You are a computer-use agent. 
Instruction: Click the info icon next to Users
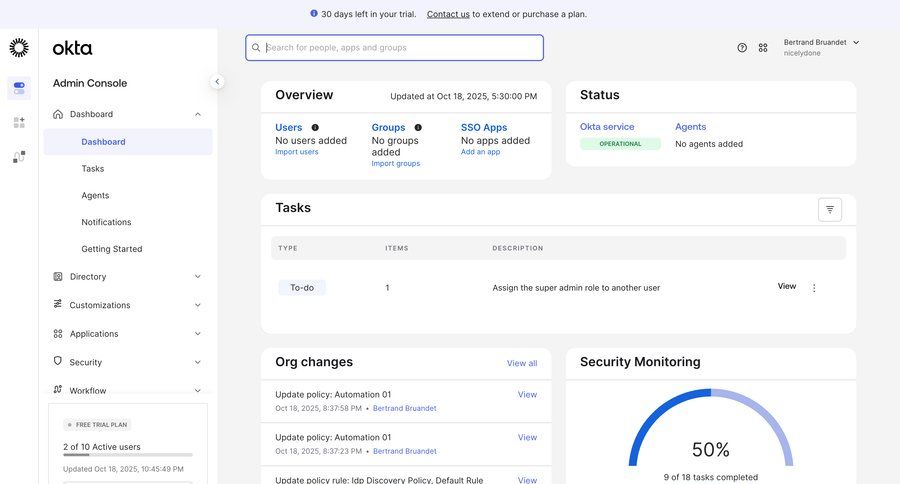(315, 127)
